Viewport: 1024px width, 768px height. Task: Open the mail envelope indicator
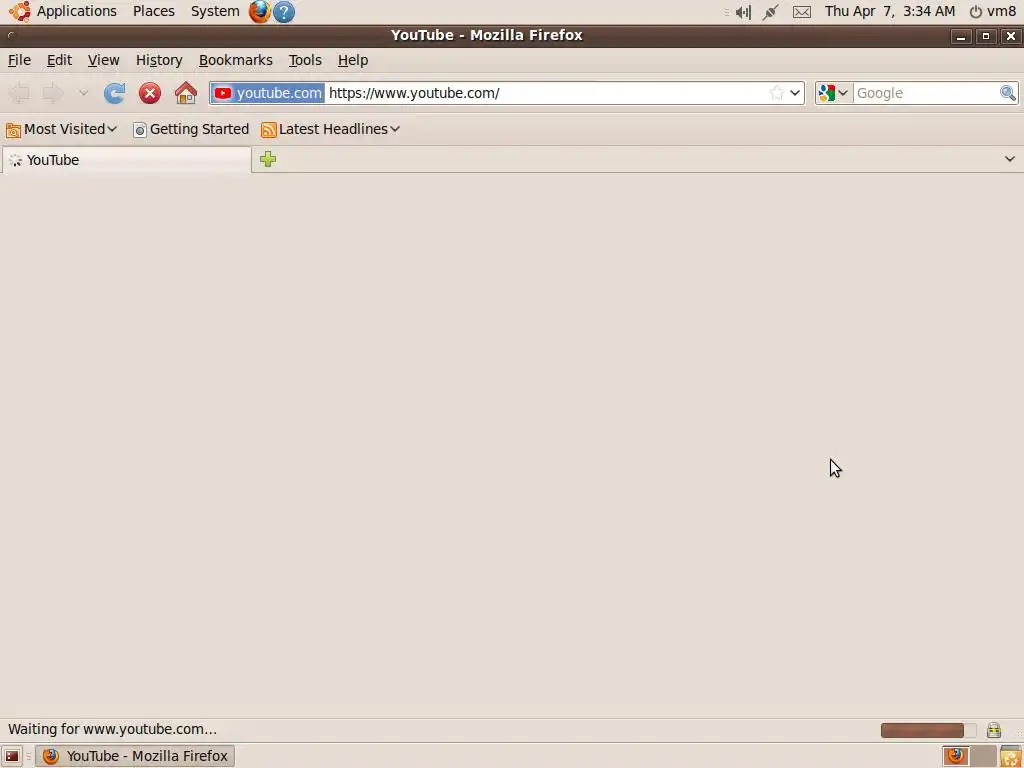point(802,12)
